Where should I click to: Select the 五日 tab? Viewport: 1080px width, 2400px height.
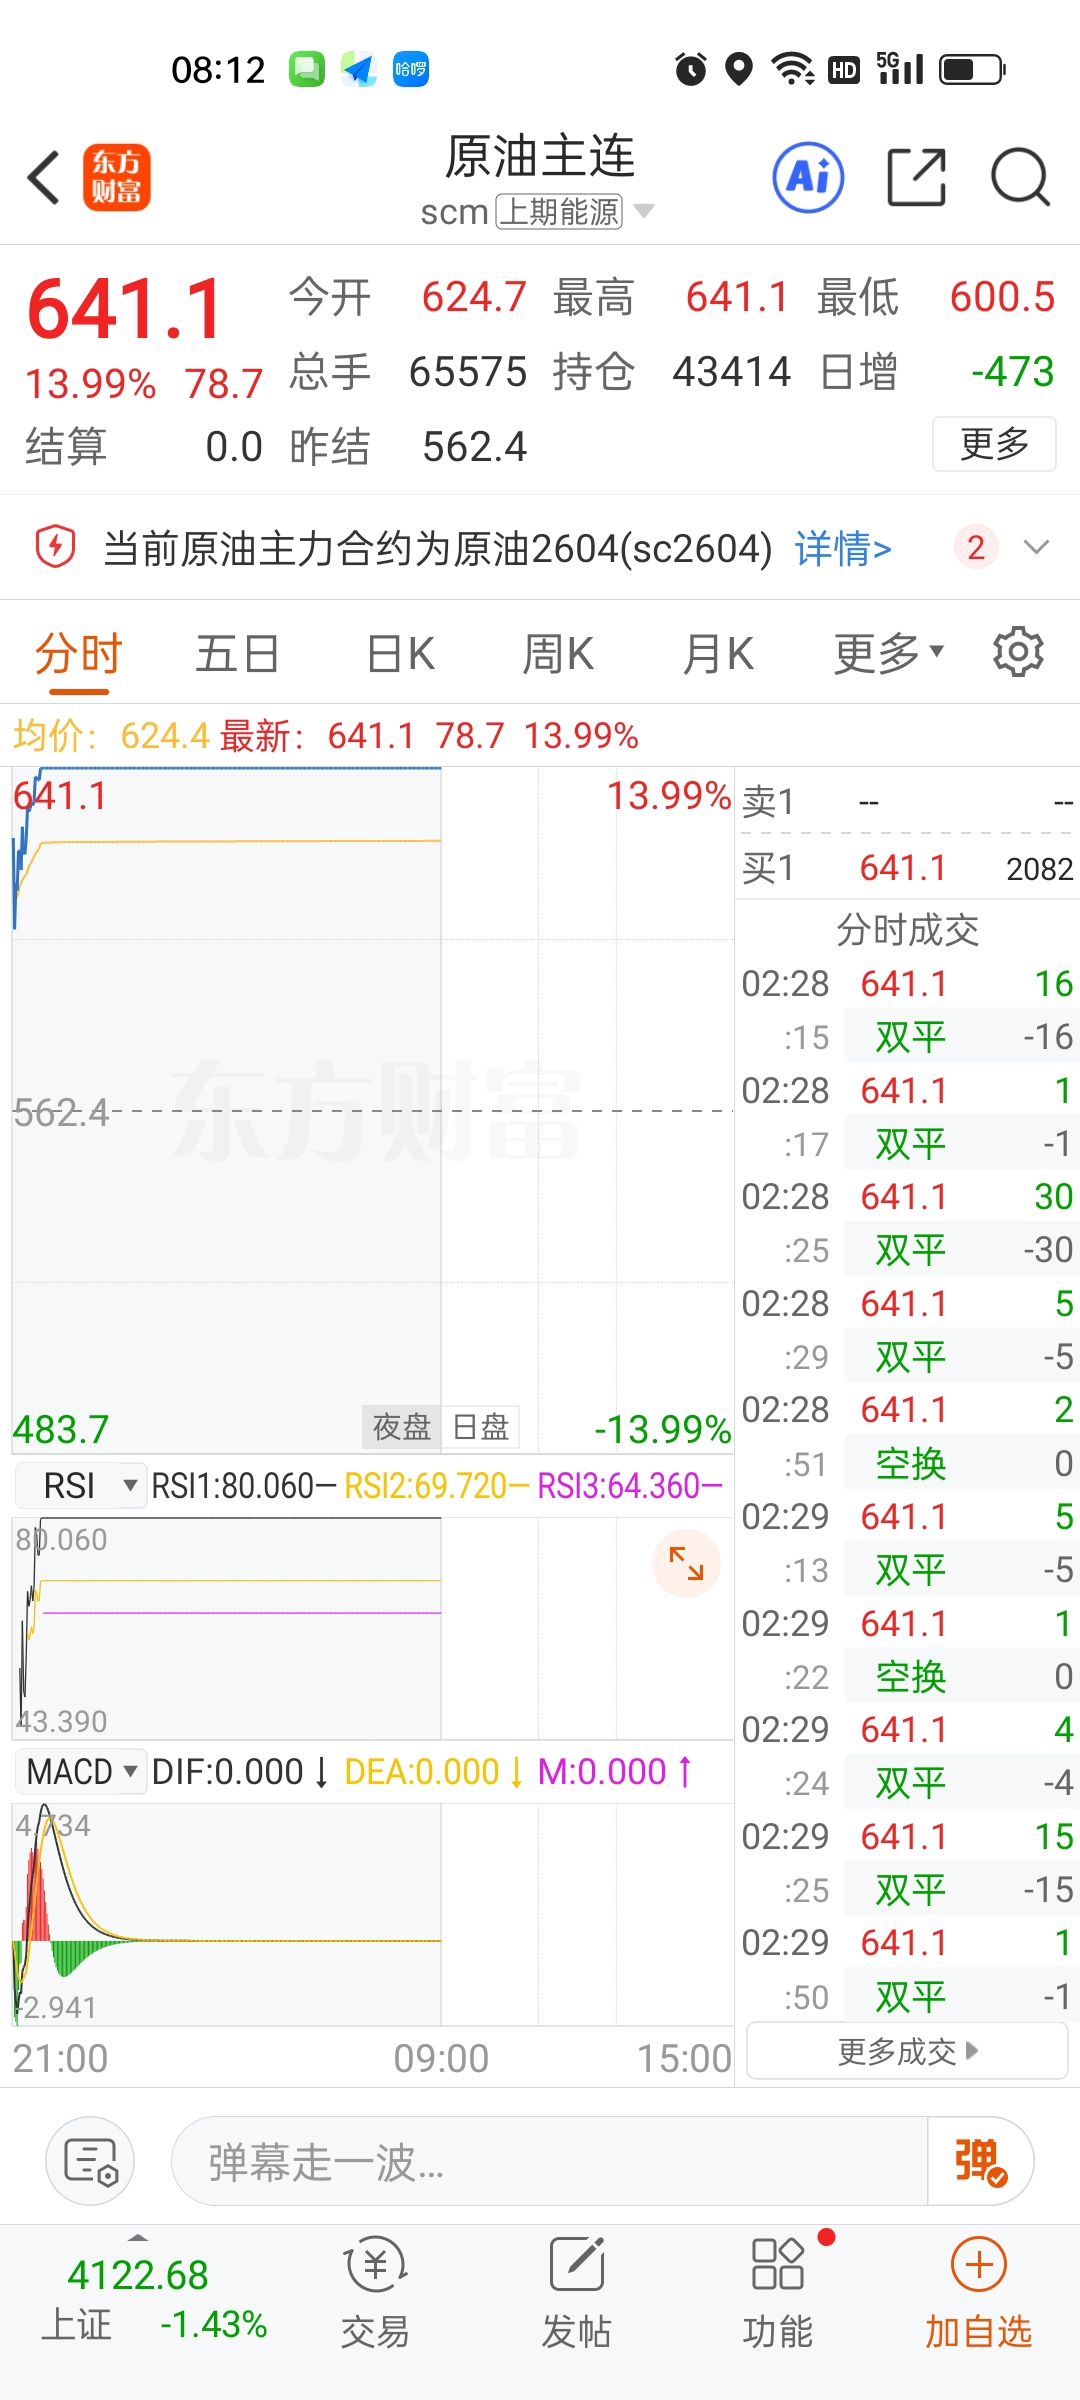point(237,654)
